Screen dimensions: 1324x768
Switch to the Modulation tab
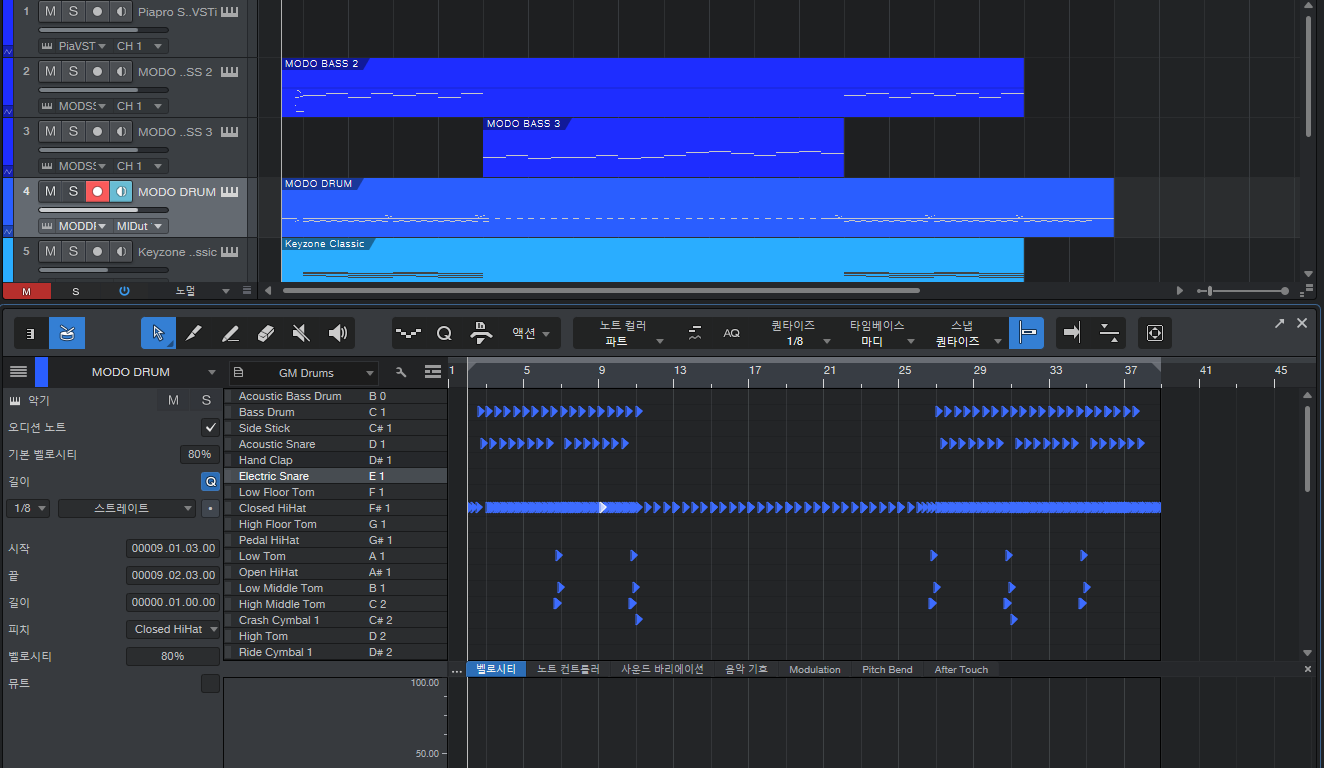pos(815,669)
